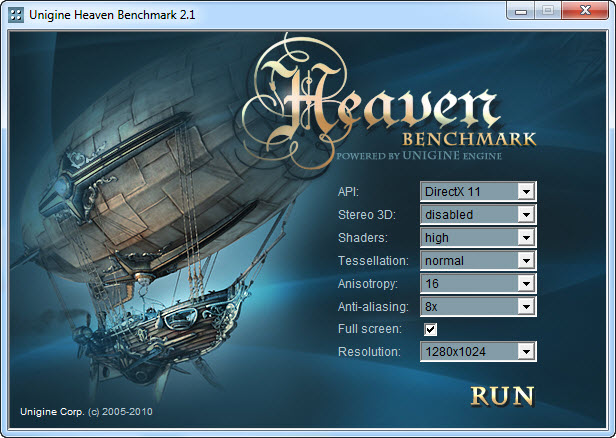Click the 'Stereo 3D:' label
Image resolution: width=616 pixels, height=438 pixels.
point(367,215)
